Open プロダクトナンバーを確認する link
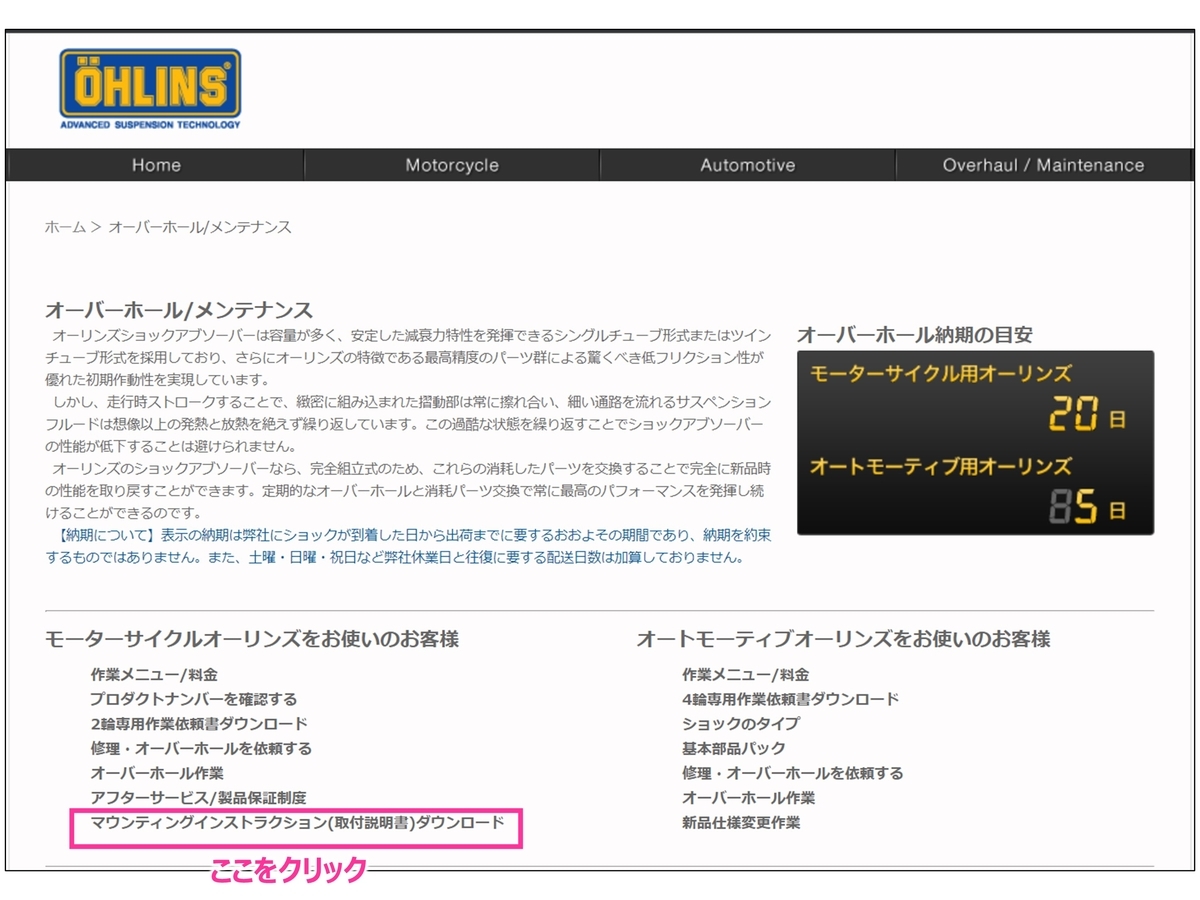The height and width of the screenshot is (900, 1200). (193, 699)
